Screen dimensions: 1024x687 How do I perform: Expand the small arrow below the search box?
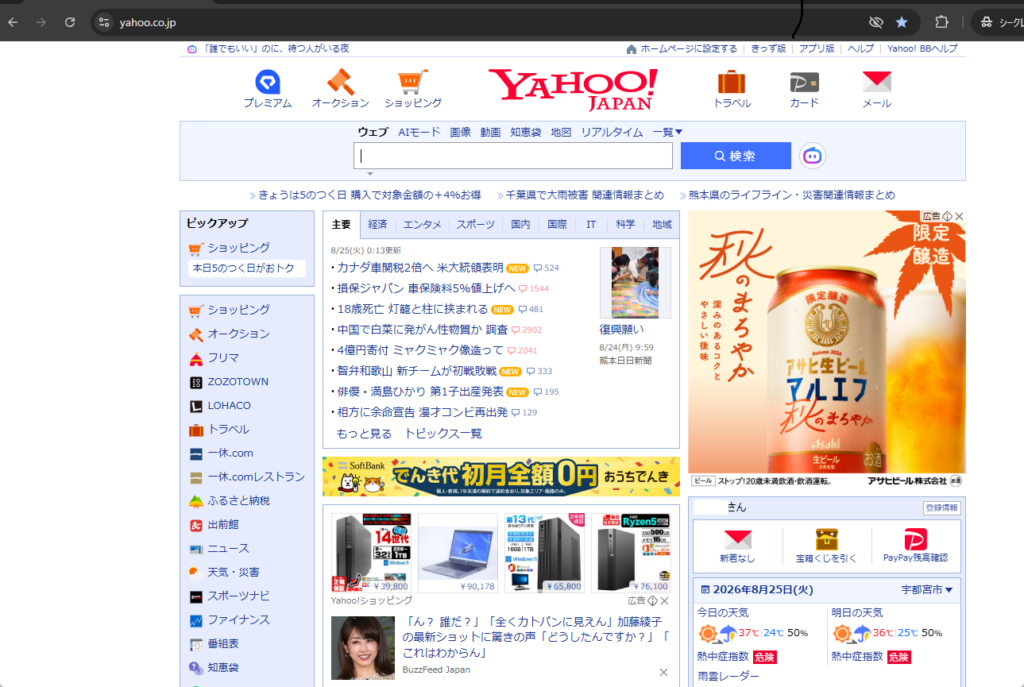click(x=370, y=174)
